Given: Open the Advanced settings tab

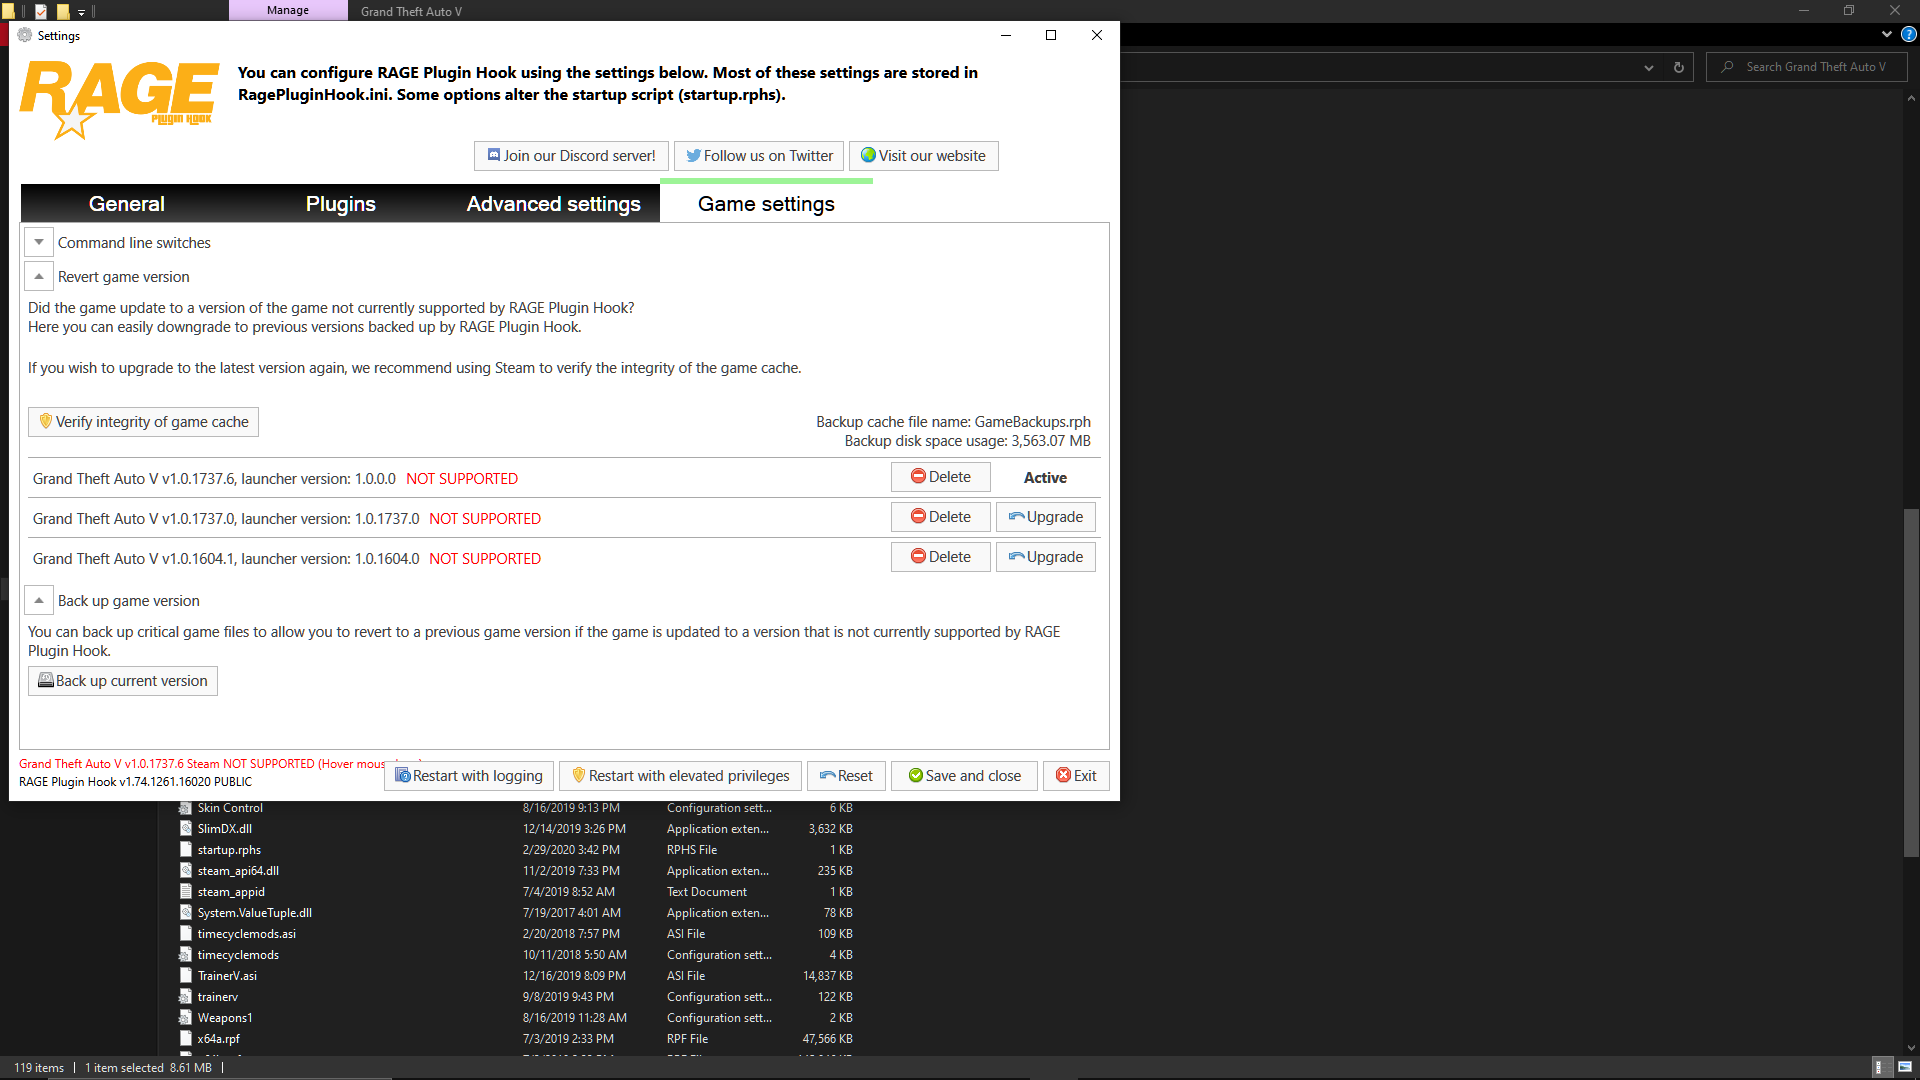Looking at the screenshot, I should tap(553, 204).
